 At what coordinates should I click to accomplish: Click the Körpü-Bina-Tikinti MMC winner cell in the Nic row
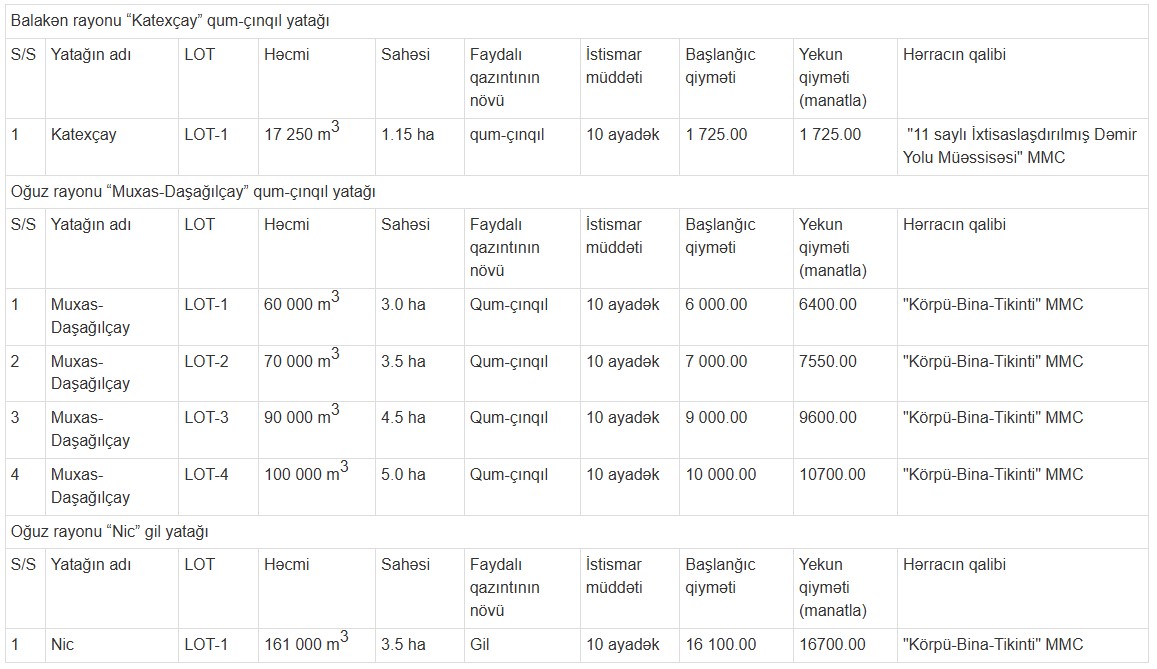(1022, 645)
